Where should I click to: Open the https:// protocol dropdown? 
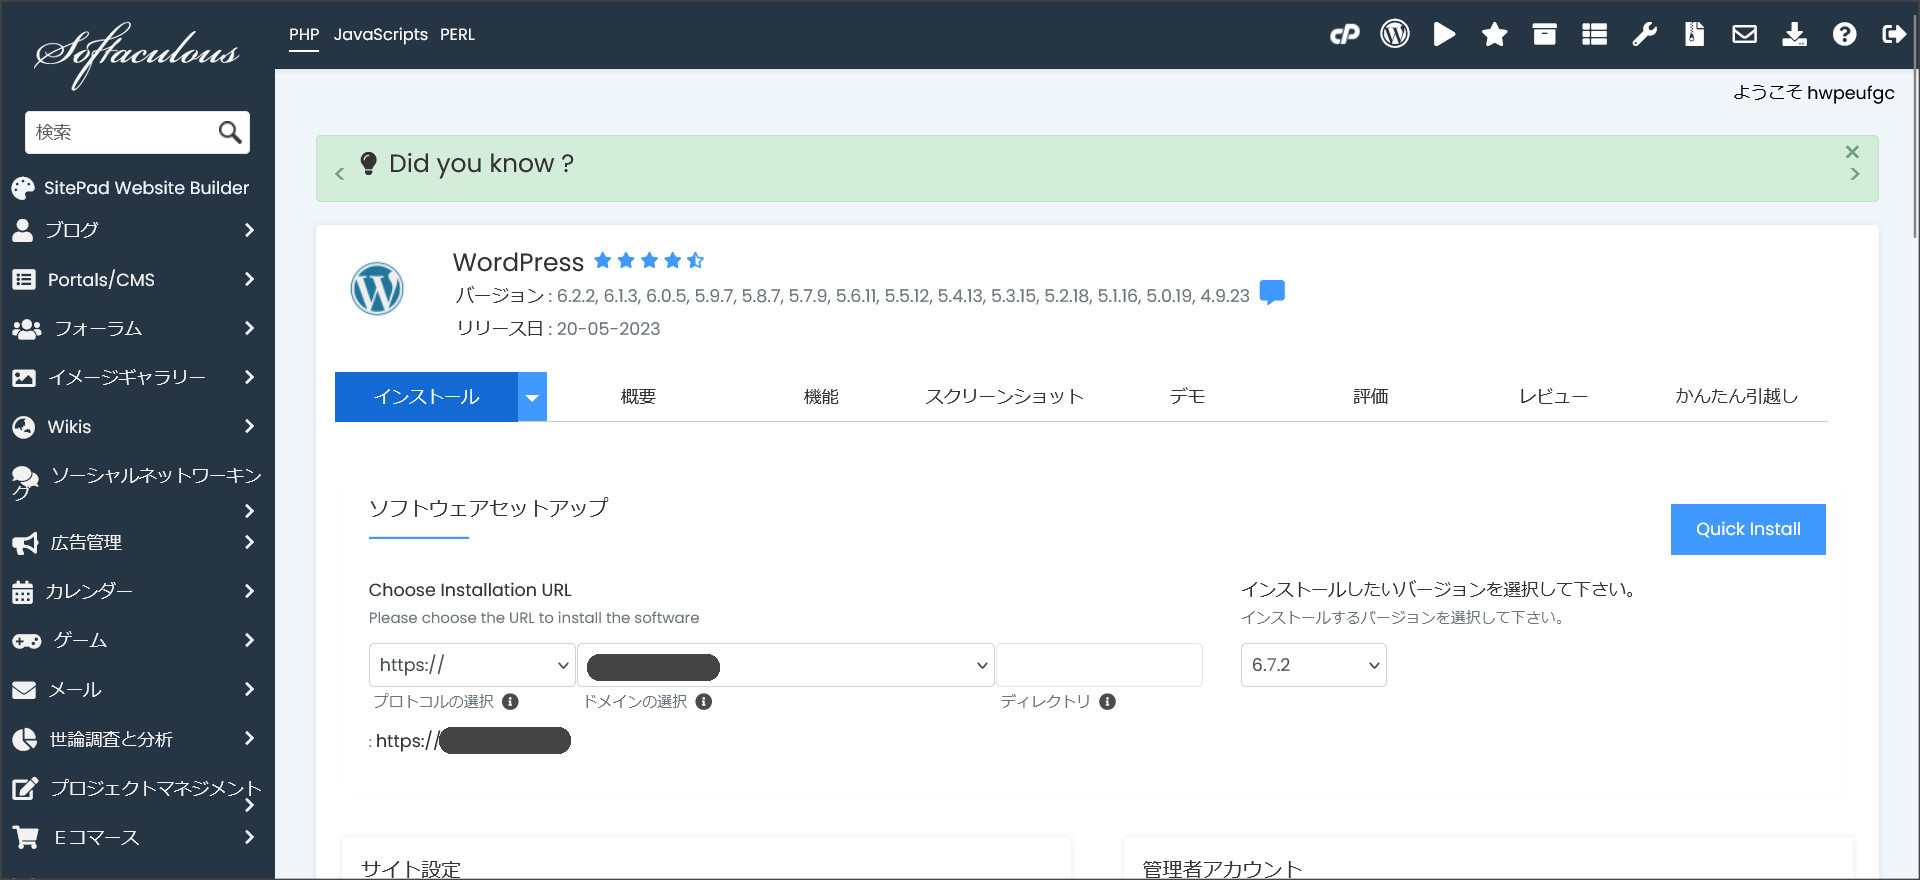click(472, 665)
